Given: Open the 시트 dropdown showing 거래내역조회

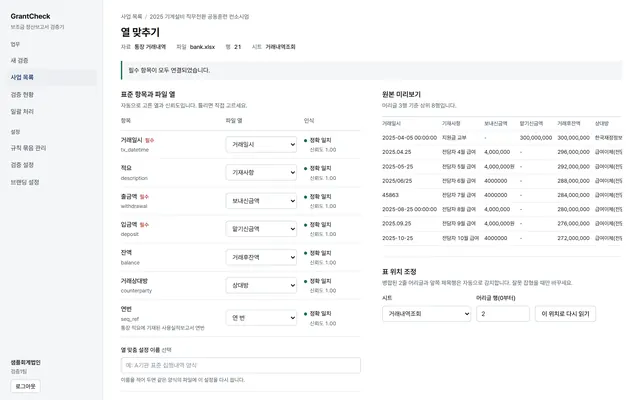Looking at the screenshot, I should click(x=427, y=314).
